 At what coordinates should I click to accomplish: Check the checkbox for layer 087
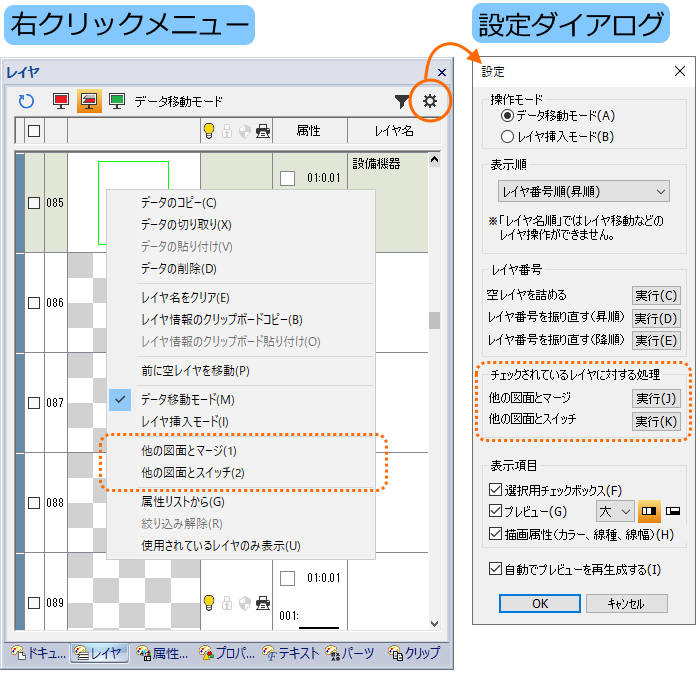(x=34, y=403)
